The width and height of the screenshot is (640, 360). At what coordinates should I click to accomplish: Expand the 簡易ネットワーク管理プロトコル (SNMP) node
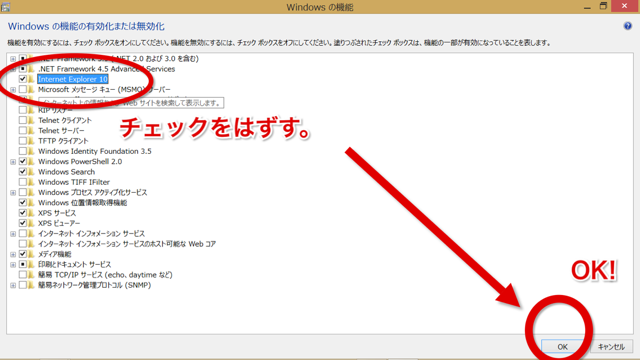click(13, 285)
